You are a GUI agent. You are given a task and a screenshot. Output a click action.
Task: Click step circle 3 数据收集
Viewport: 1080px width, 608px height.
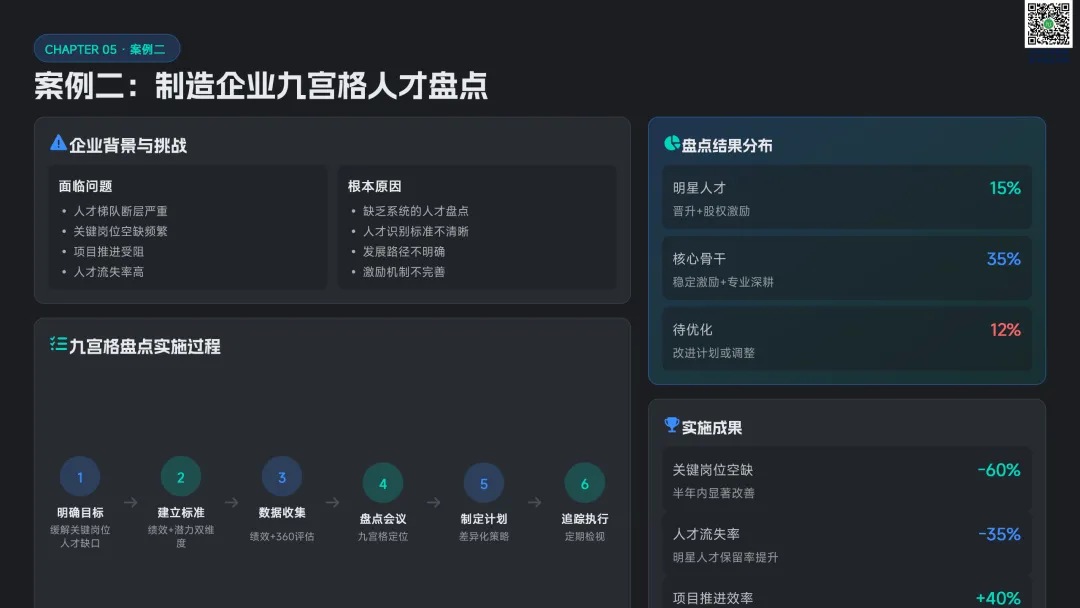click(282, 476)
